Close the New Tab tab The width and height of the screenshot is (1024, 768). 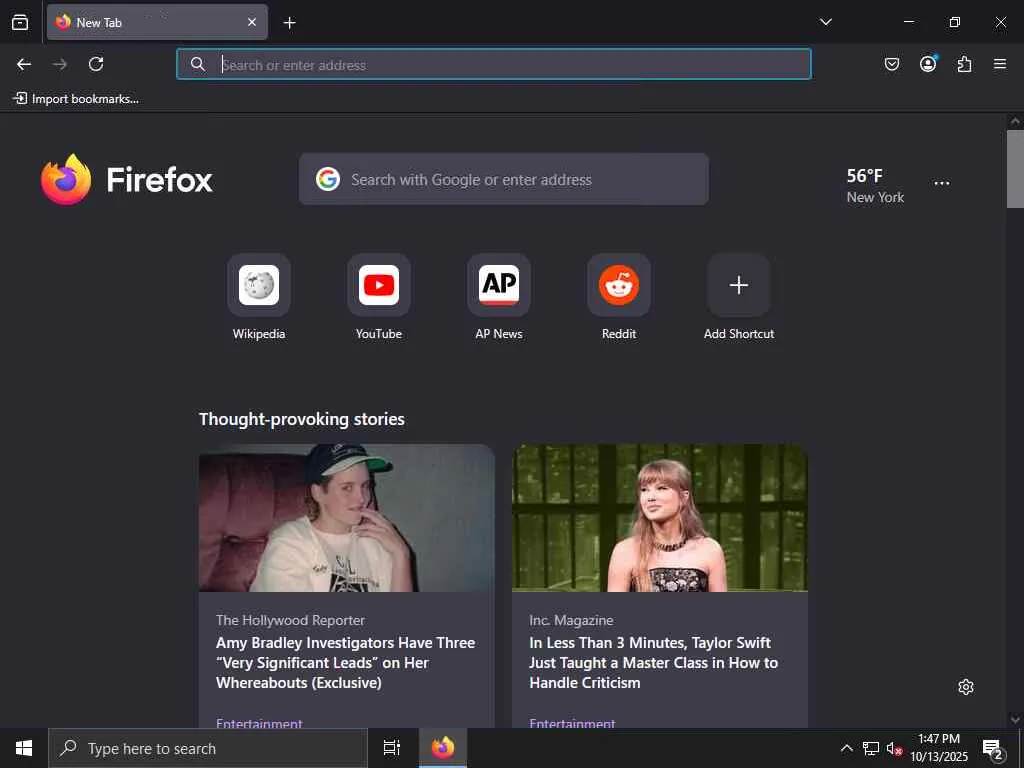point(251,22)
